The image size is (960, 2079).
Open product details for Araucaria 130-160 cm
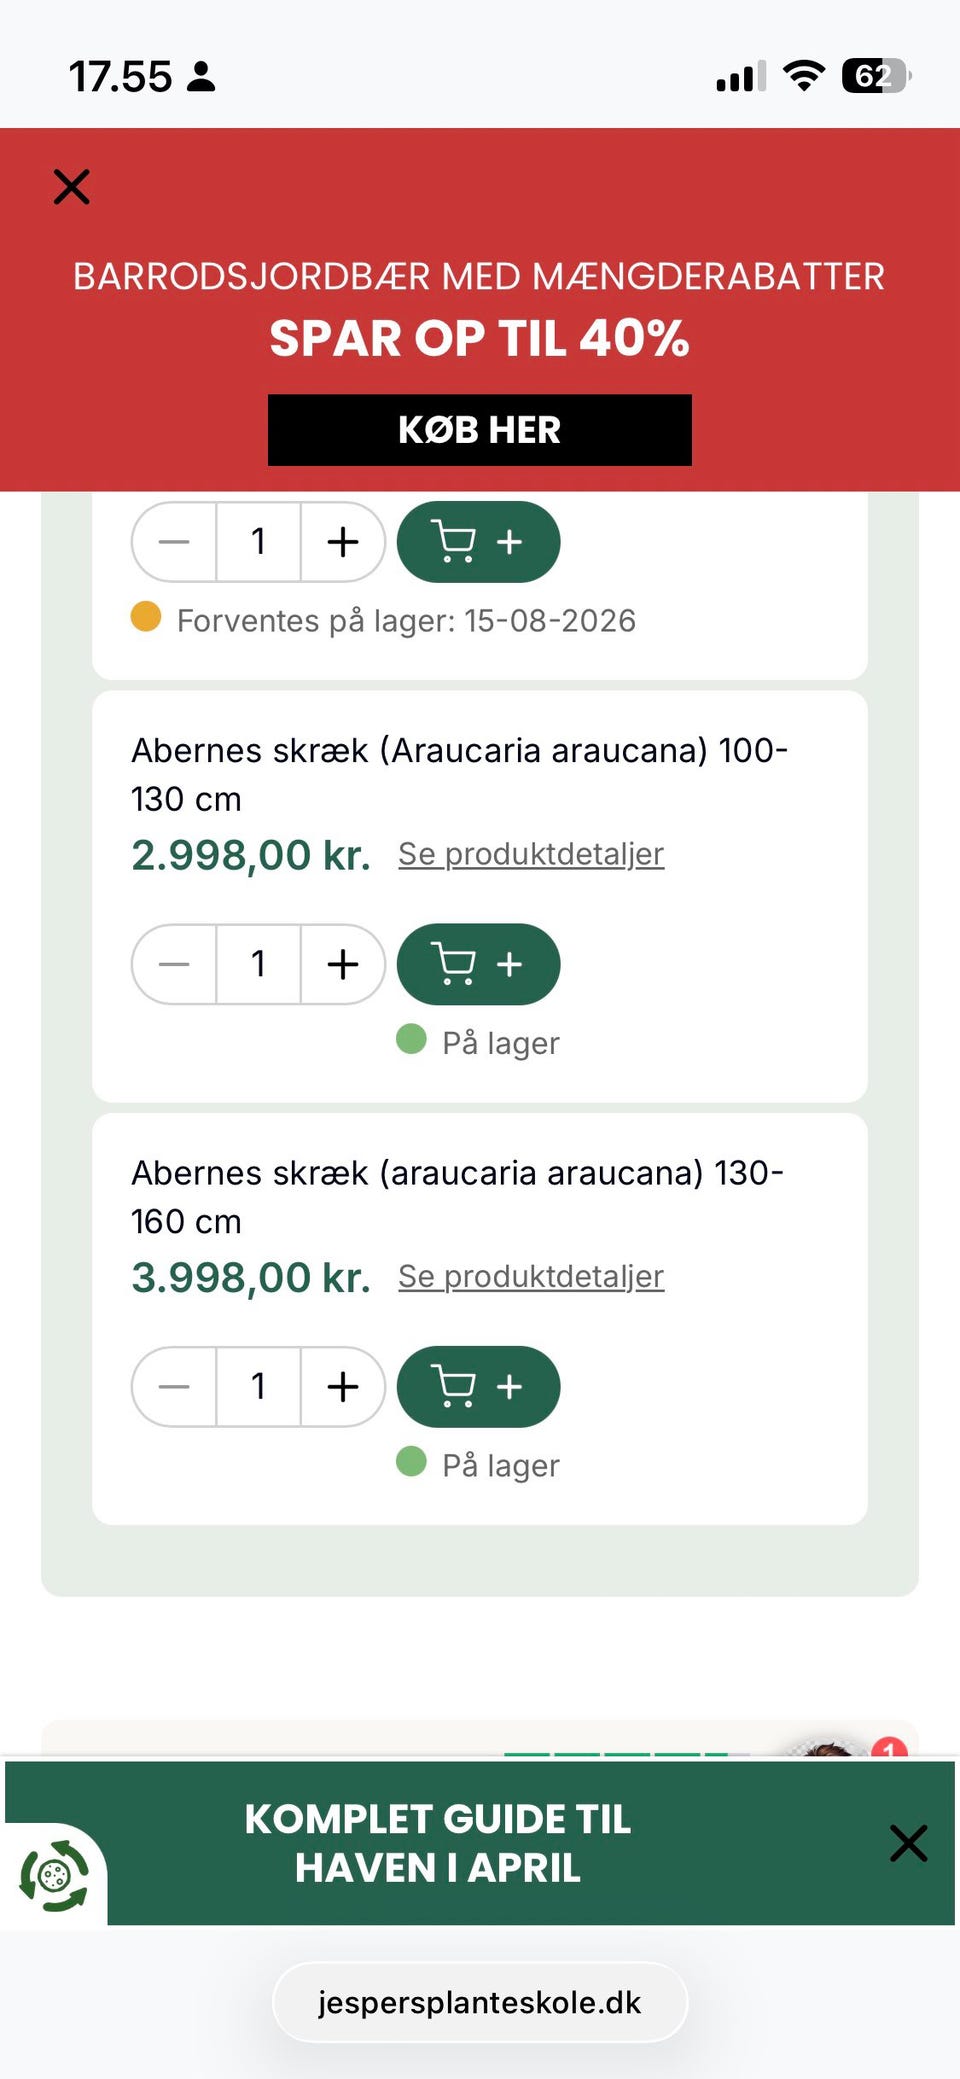click(530, 1276)
